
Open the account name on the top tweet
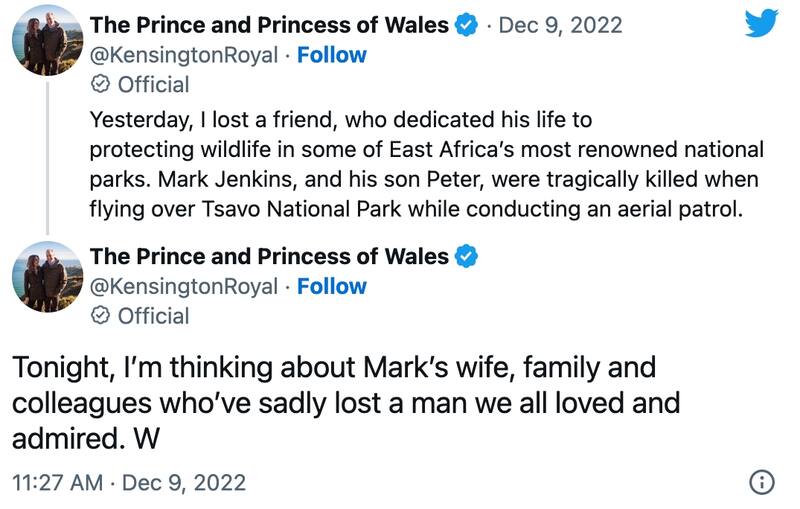pos(269,25)
